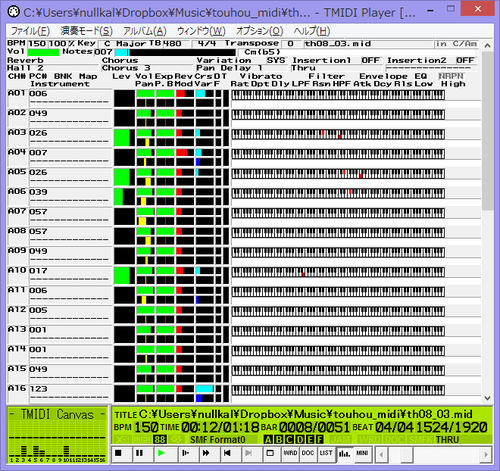Click the cyan chorus bar on A16

[x=204, y=389]
